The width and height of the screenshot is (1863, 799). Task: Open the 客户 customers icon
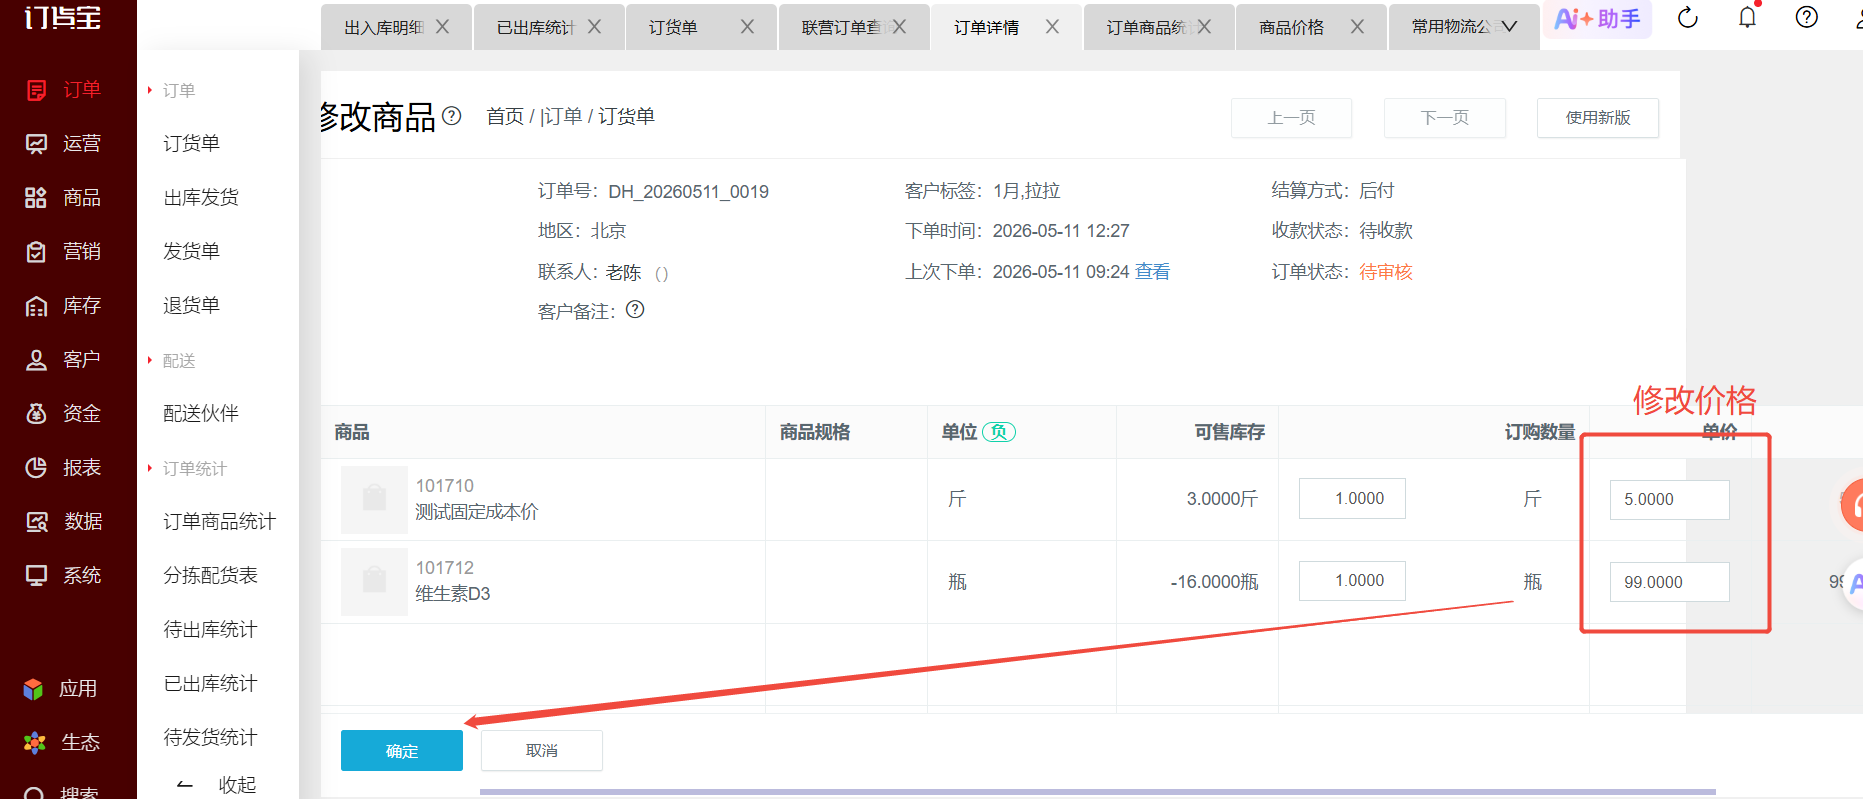(36, 360)
